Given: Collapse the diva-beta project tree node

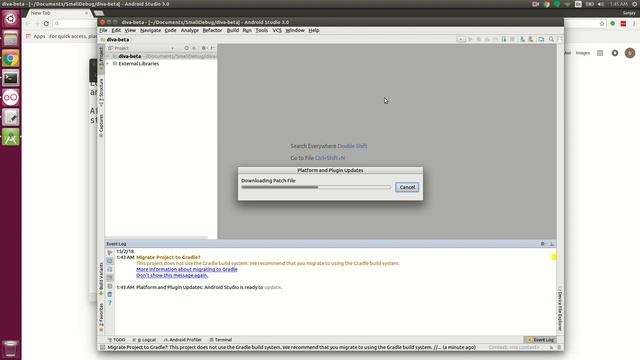Looking at the screenshot, I should point(108,56).
